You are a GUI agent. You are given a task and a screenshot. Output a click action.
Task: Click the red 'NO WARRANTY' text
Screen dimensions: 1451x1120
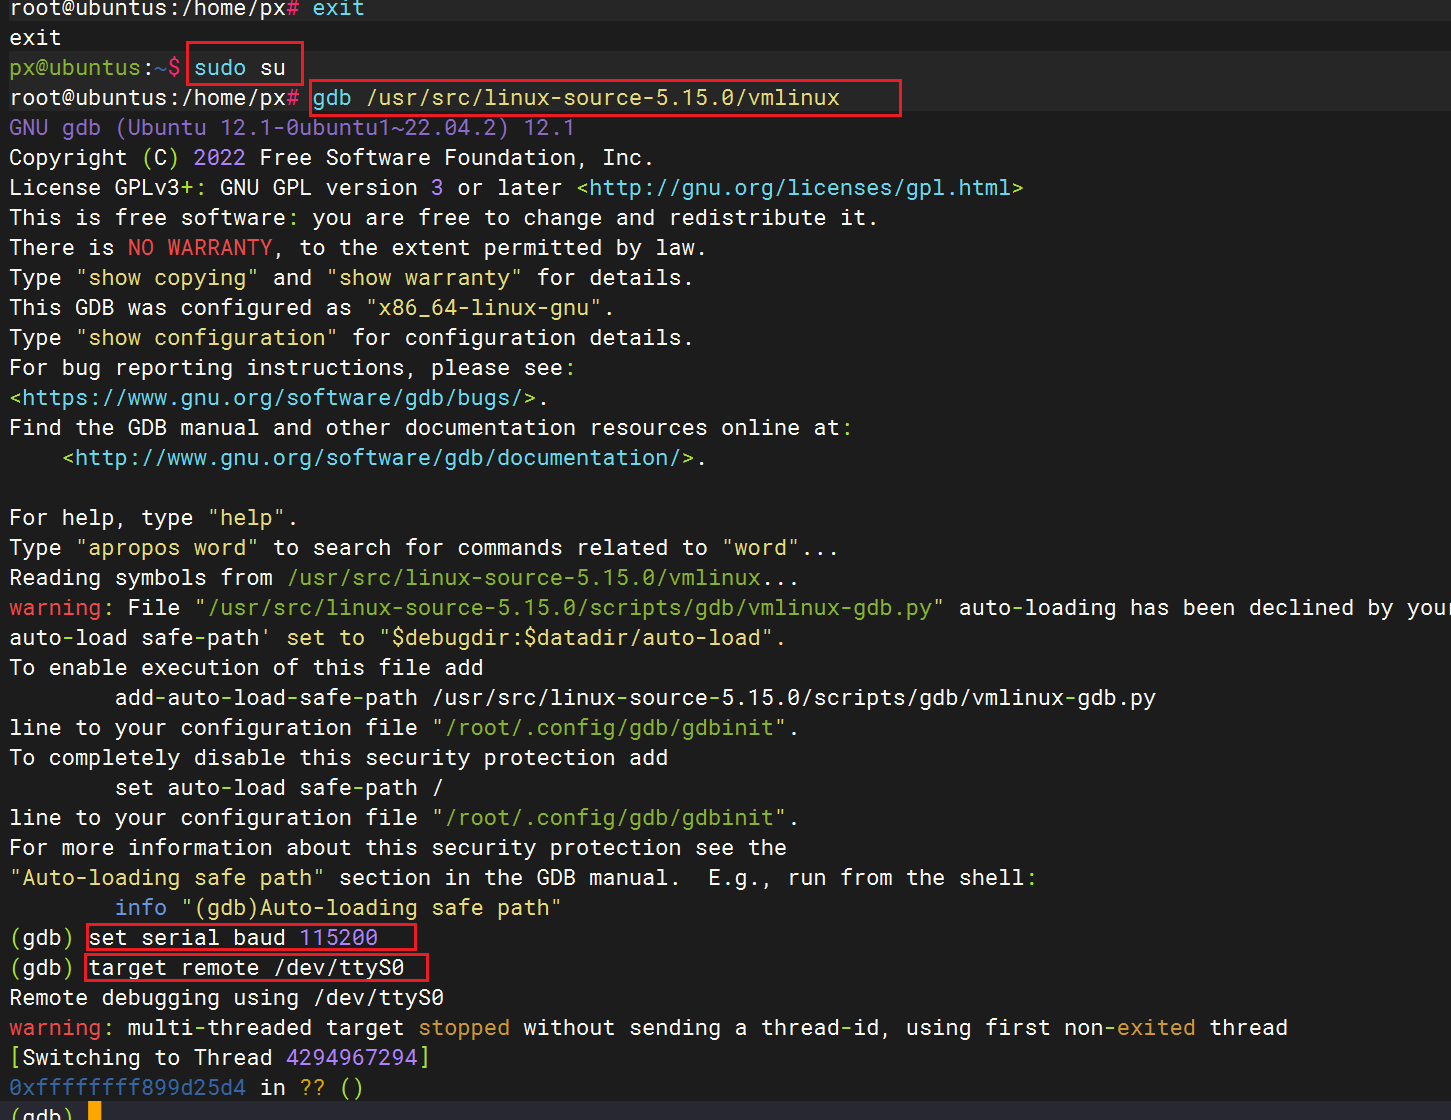[x=200, y=248]
